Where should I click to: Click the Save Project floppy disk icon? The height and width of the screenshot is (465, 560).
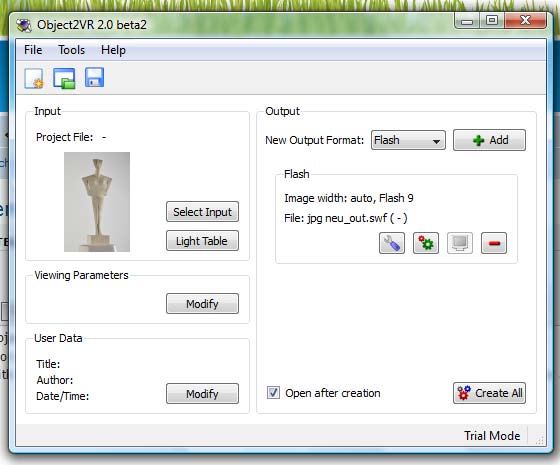[x=95, y=78]
